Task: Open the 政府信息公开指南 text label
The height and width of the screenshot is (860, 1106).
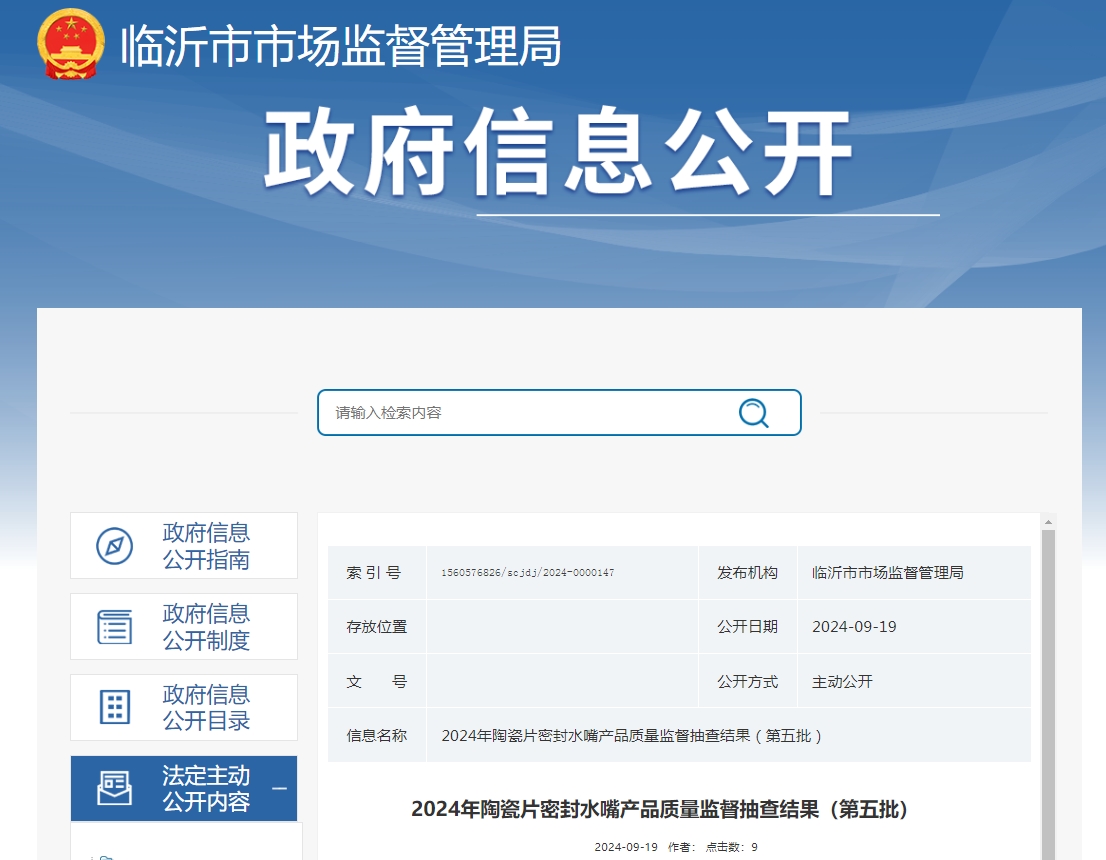Action: click(206, 546)
